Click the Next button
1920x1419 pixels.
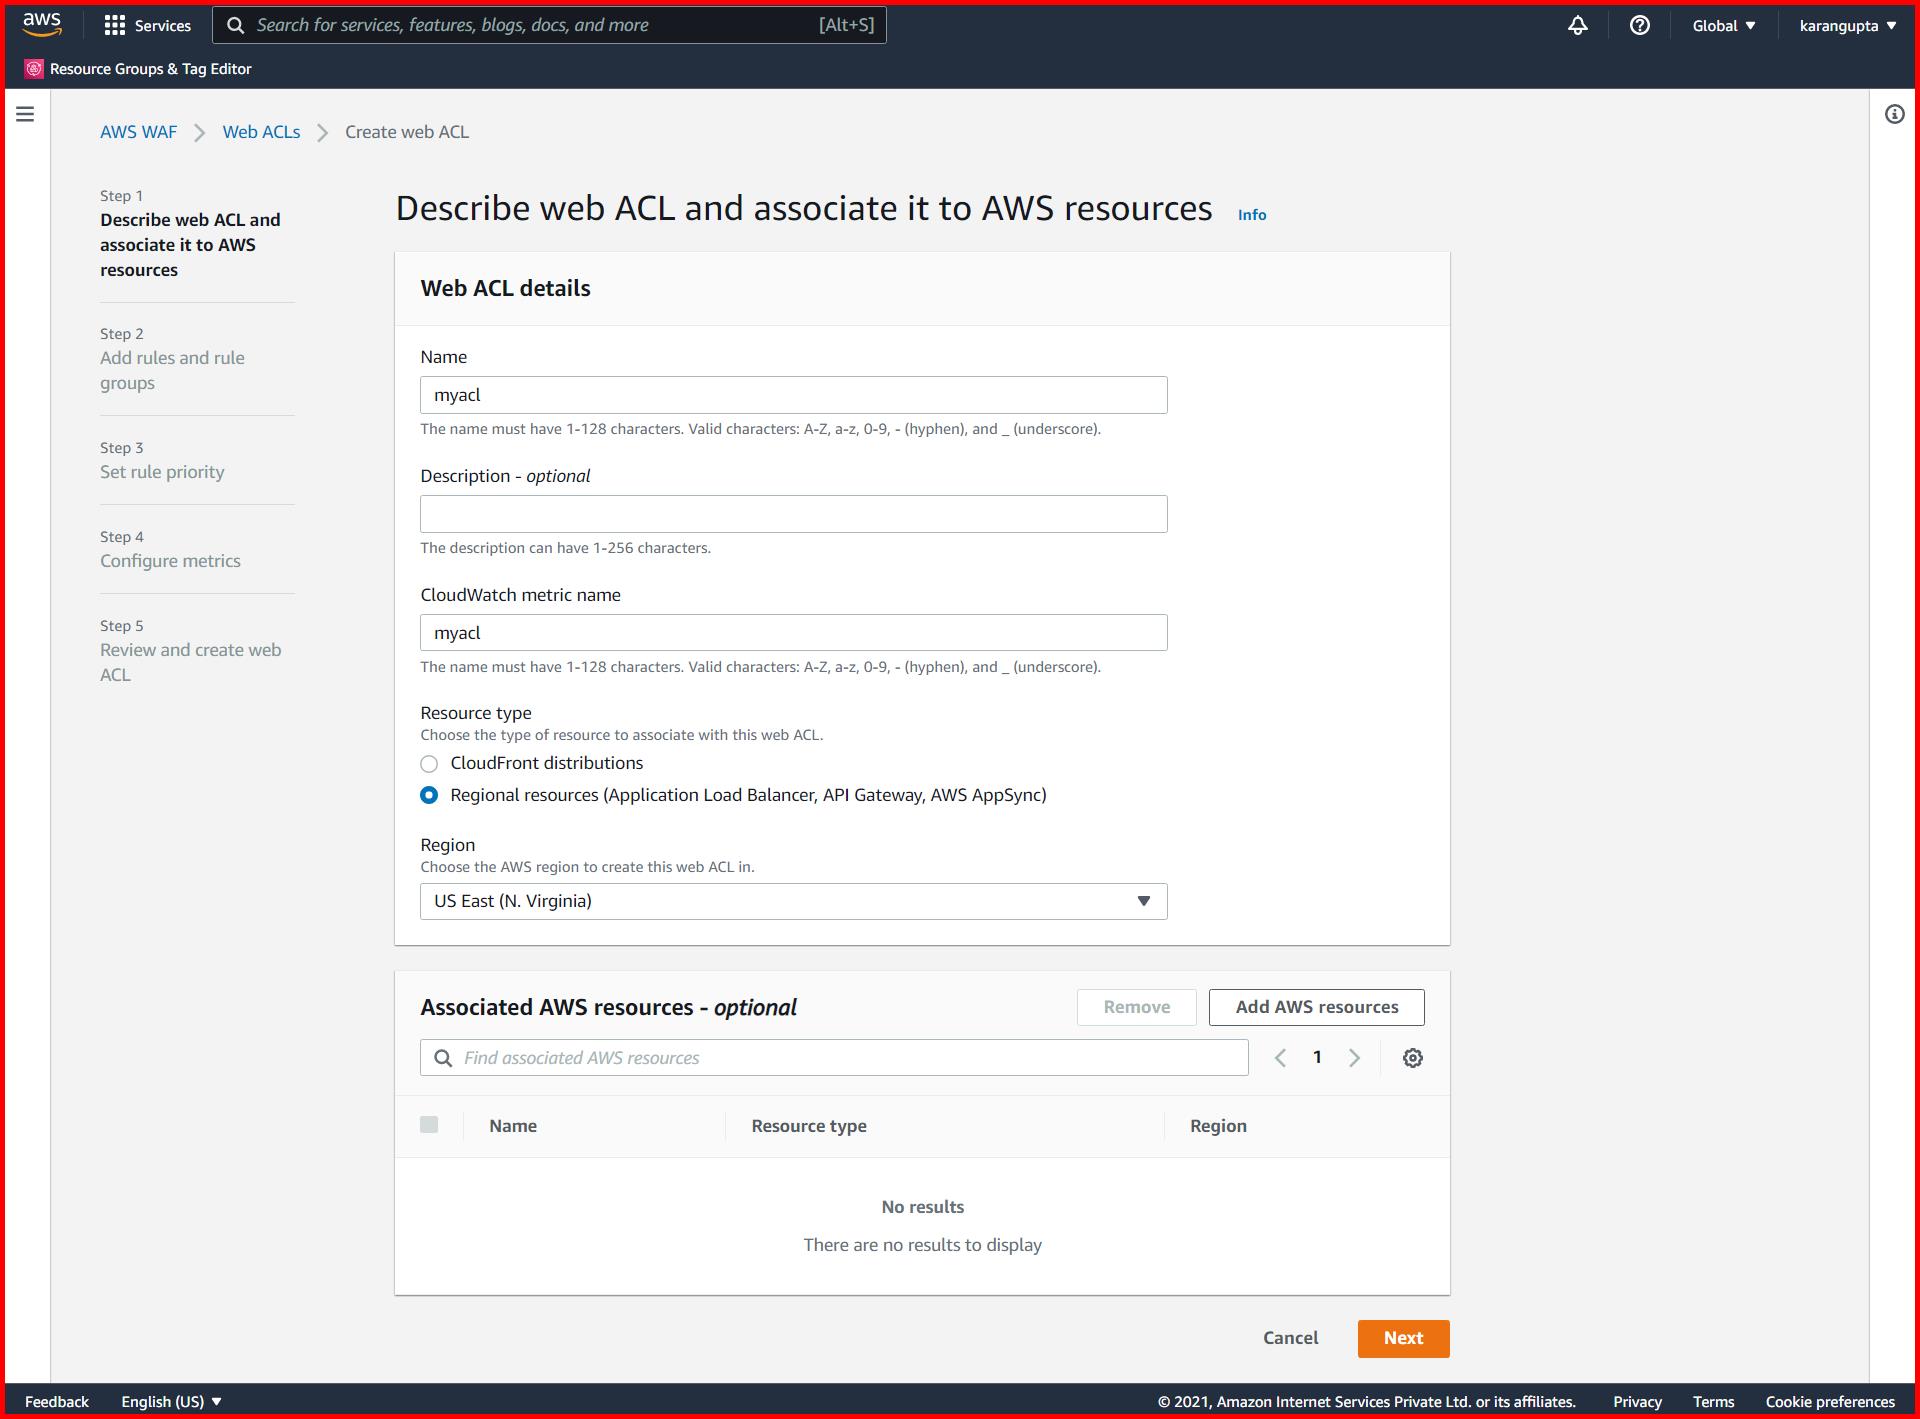(x=1403, y=1338)
